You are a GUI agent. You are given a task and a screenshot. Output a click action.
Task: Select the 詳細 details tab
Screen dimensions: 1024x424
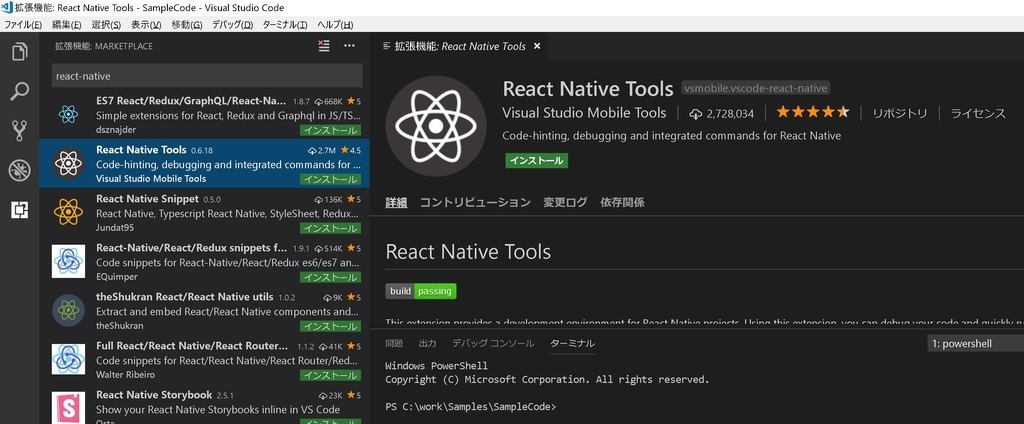coord(396,203)
